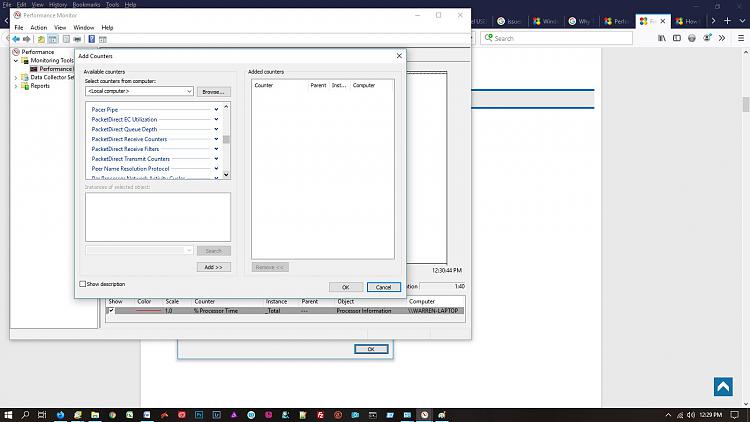Uncheck Show box for % Processor Time row
Image resolution: width=750 pixels, height=422 pixels.
coord(111,311)
